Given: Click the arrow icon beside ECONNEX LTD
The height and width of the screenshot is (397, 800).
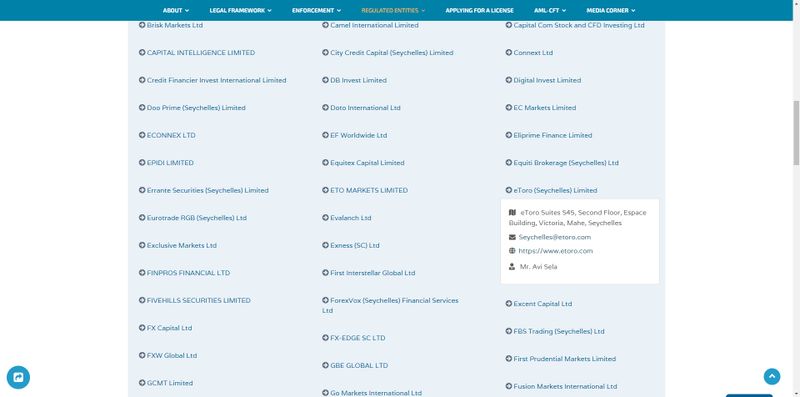Looking at the screenshot, I should (x=142, y=135).
